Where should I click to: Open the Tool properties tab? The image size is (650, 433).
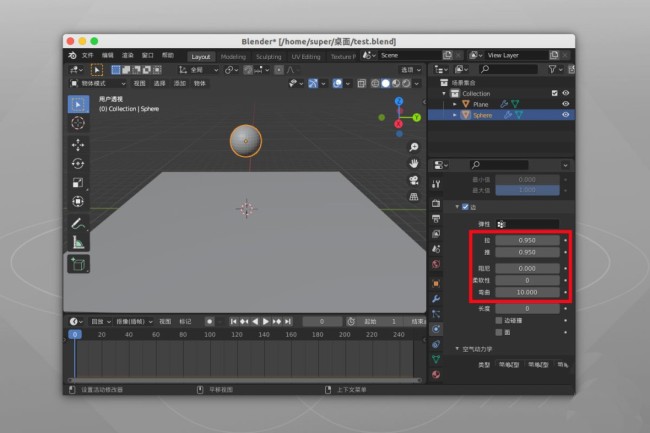tap(436, 184)
